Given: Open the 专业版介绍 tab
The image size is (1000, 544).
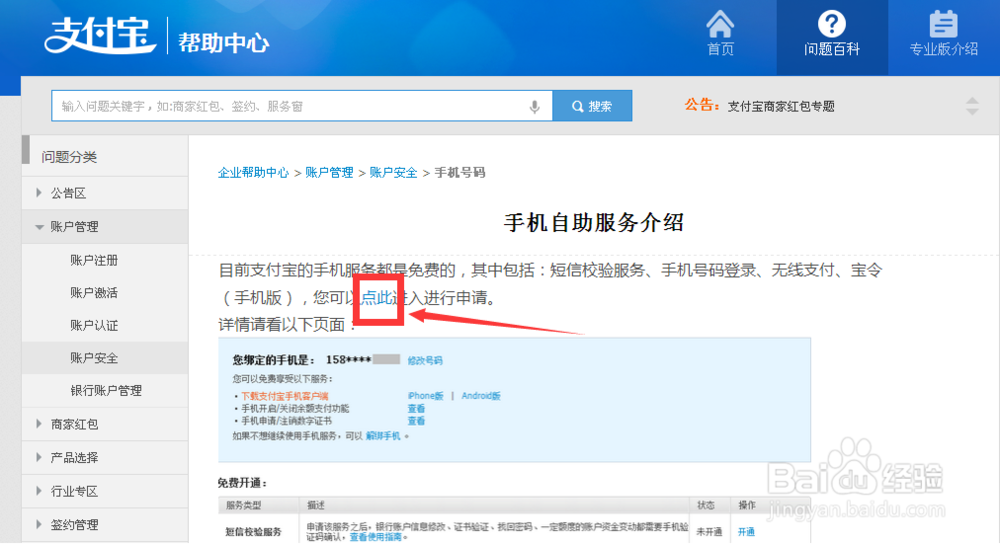Looking at the screenshot, I should coord(943,34).
